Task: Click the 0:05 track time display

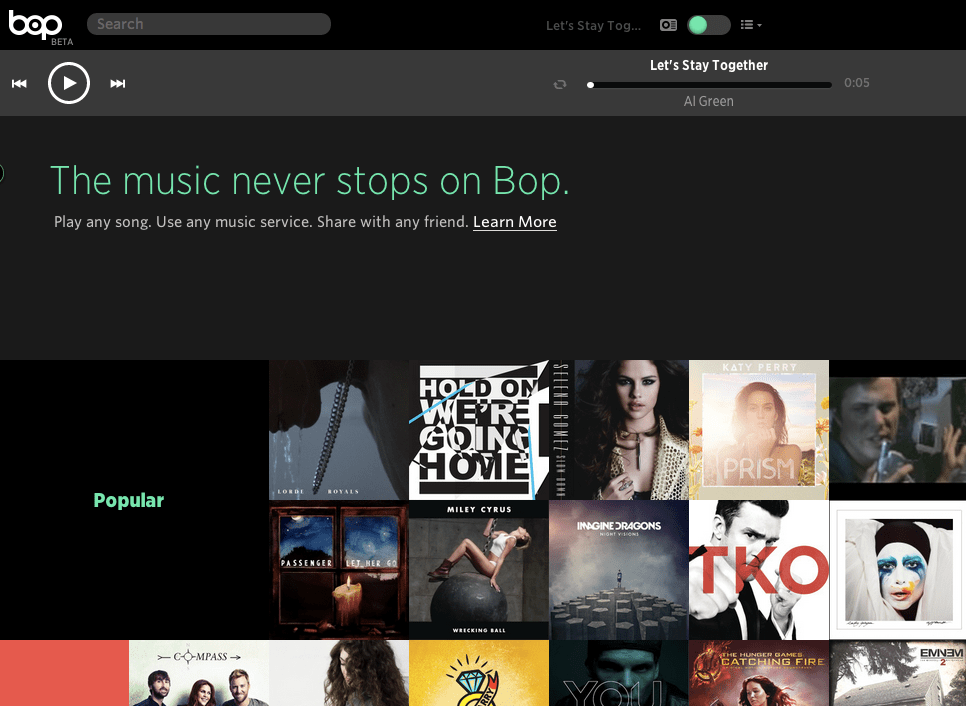Action: coord(856,83)
